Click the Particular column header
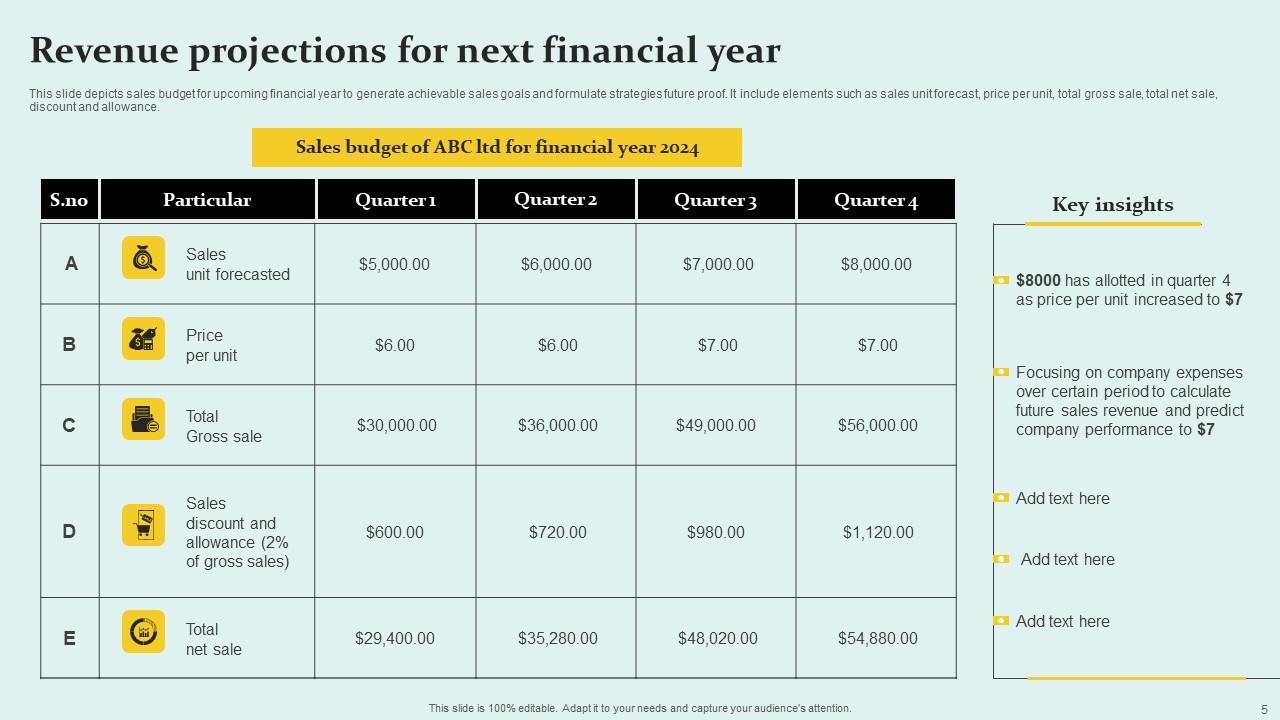 [x=207, y=200]
